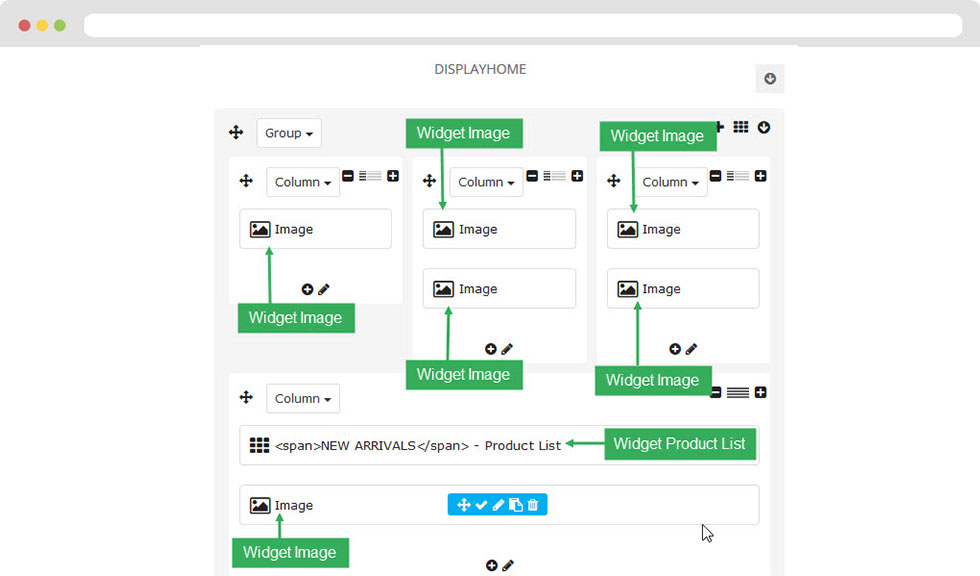
Task: Increase the bottom column width plus icon
Action: click(760, 392)
